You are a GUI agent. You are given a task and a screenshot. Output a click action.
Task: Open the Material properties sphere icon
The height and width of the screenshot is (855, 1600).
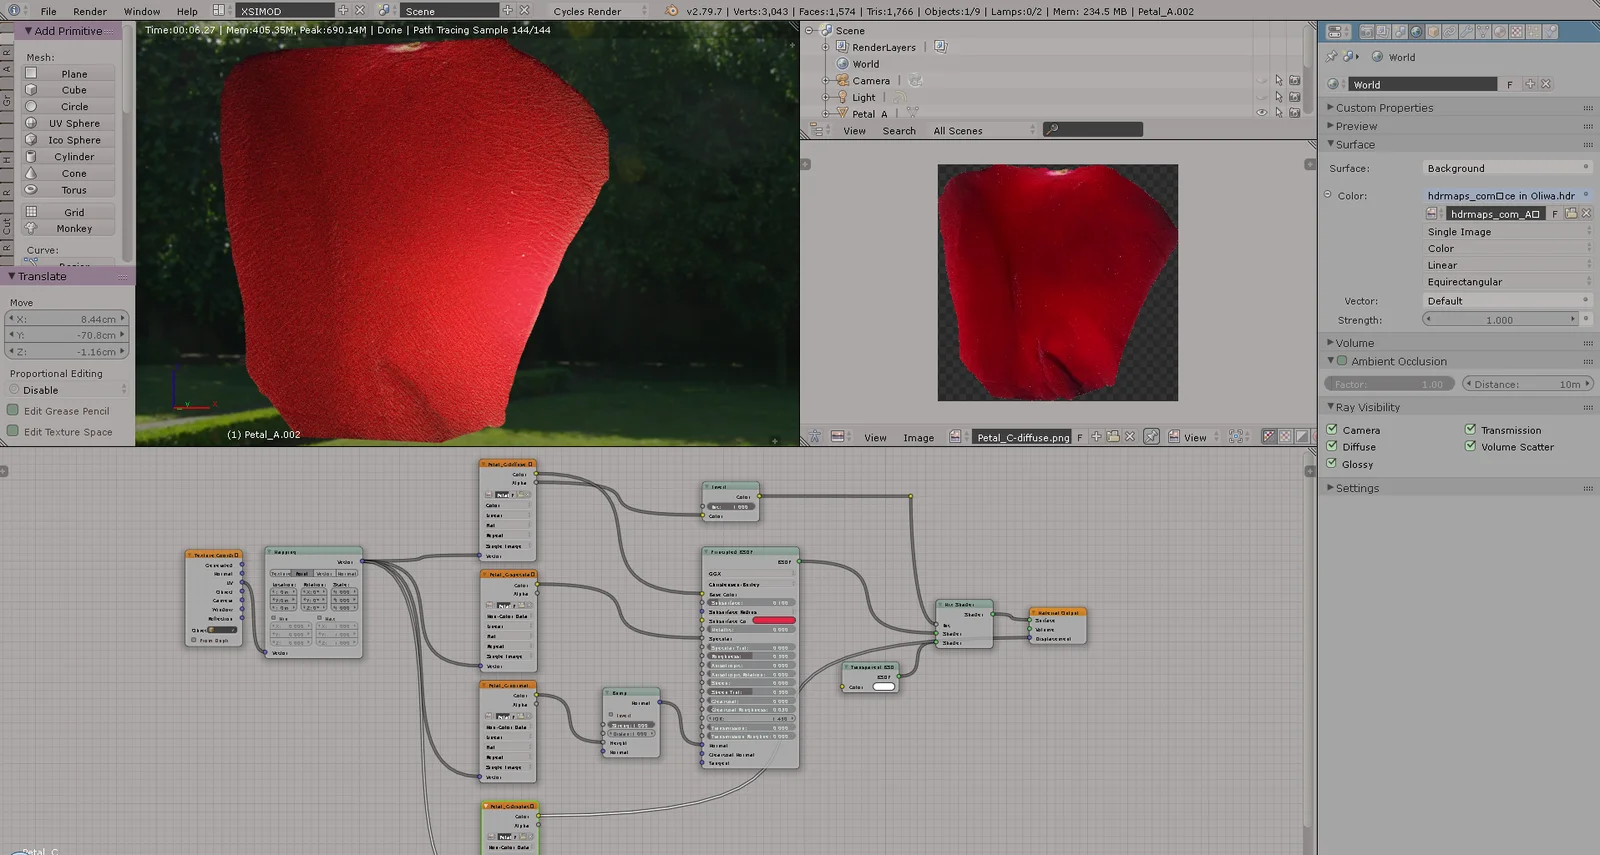click(x=1500, y=32)
